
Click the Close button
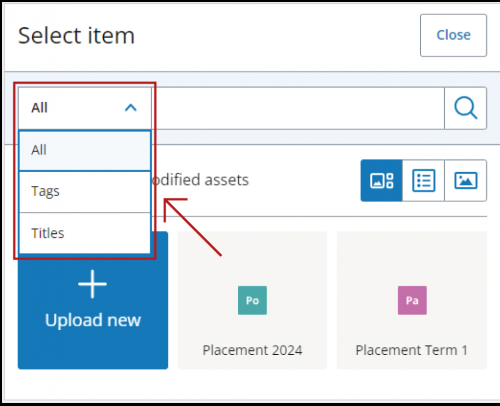click(453, 35)
